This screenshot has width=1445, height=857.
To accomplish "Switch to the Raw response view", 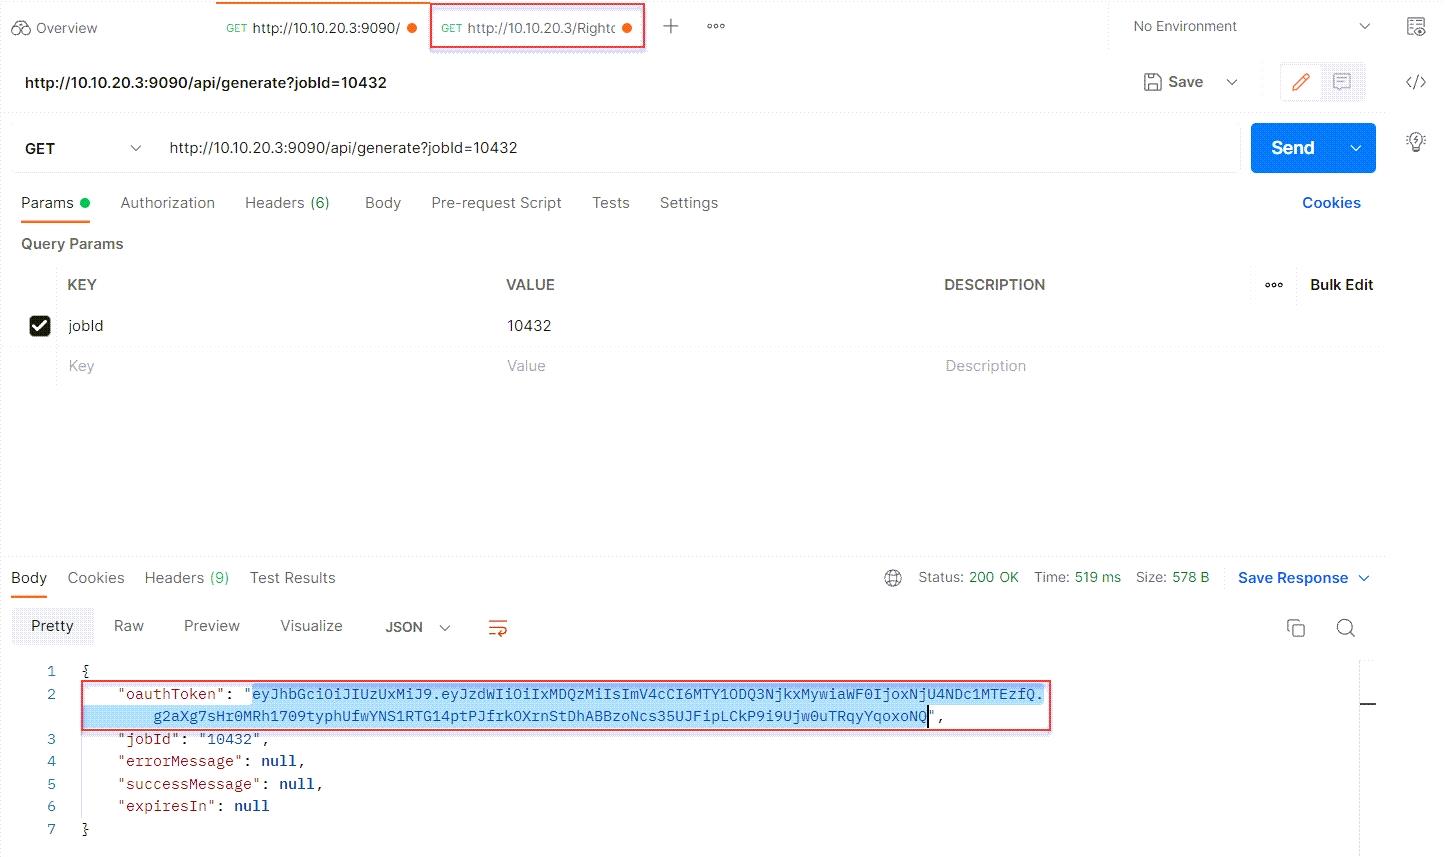I will [129, 626].
